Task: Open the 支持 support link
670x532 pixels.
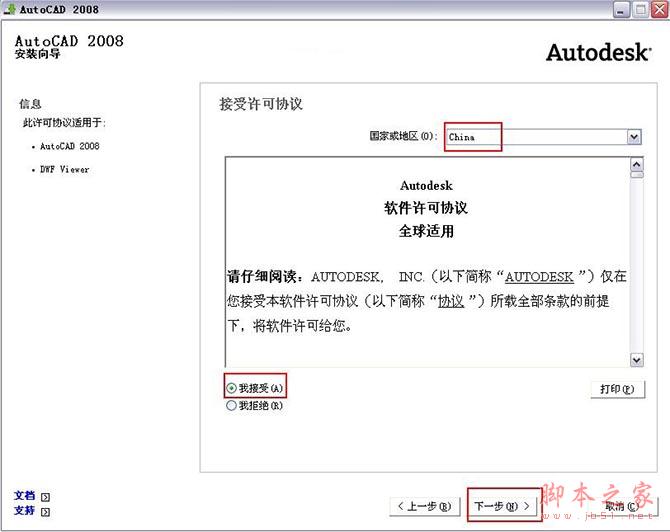Action: 24,511
